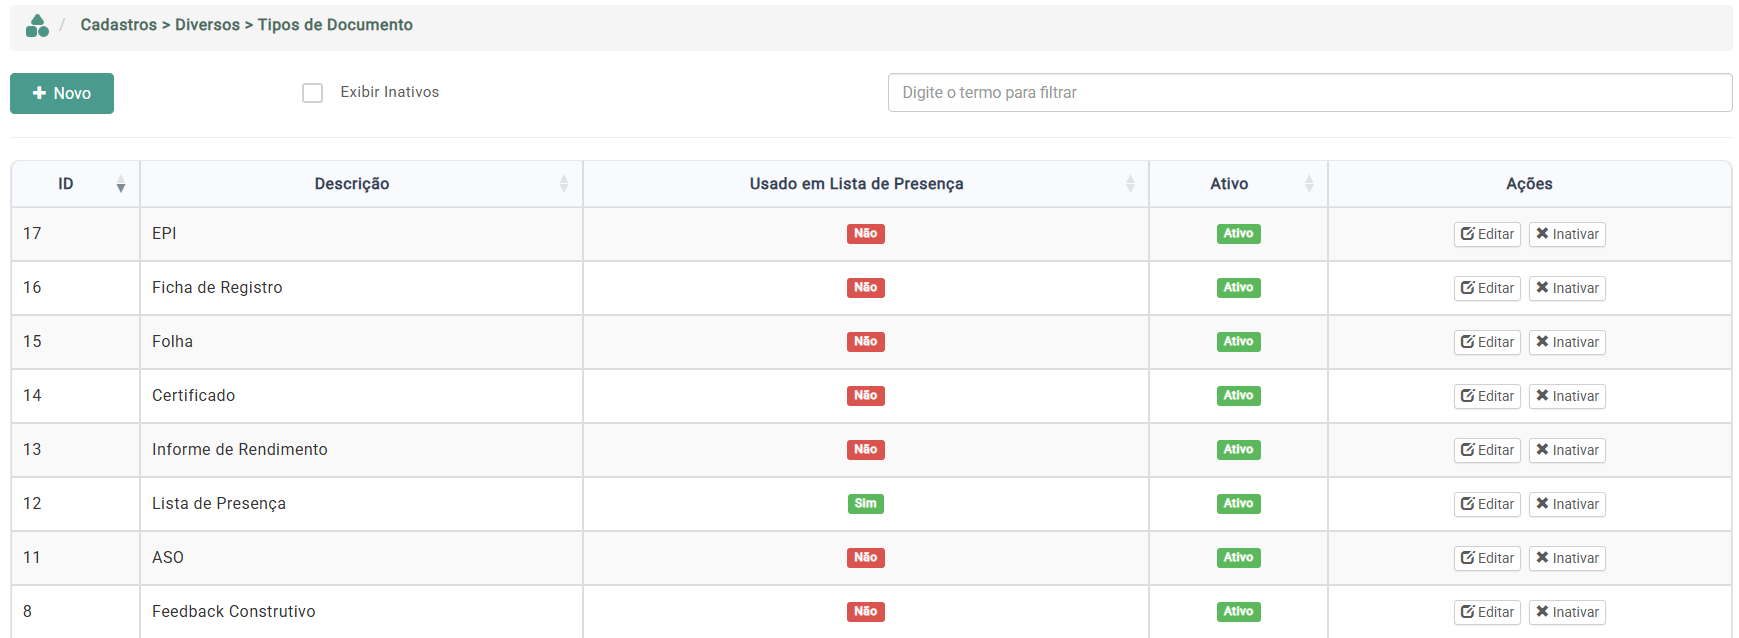Inactivate Informe de Rendimento entry

click(1566, 450)
